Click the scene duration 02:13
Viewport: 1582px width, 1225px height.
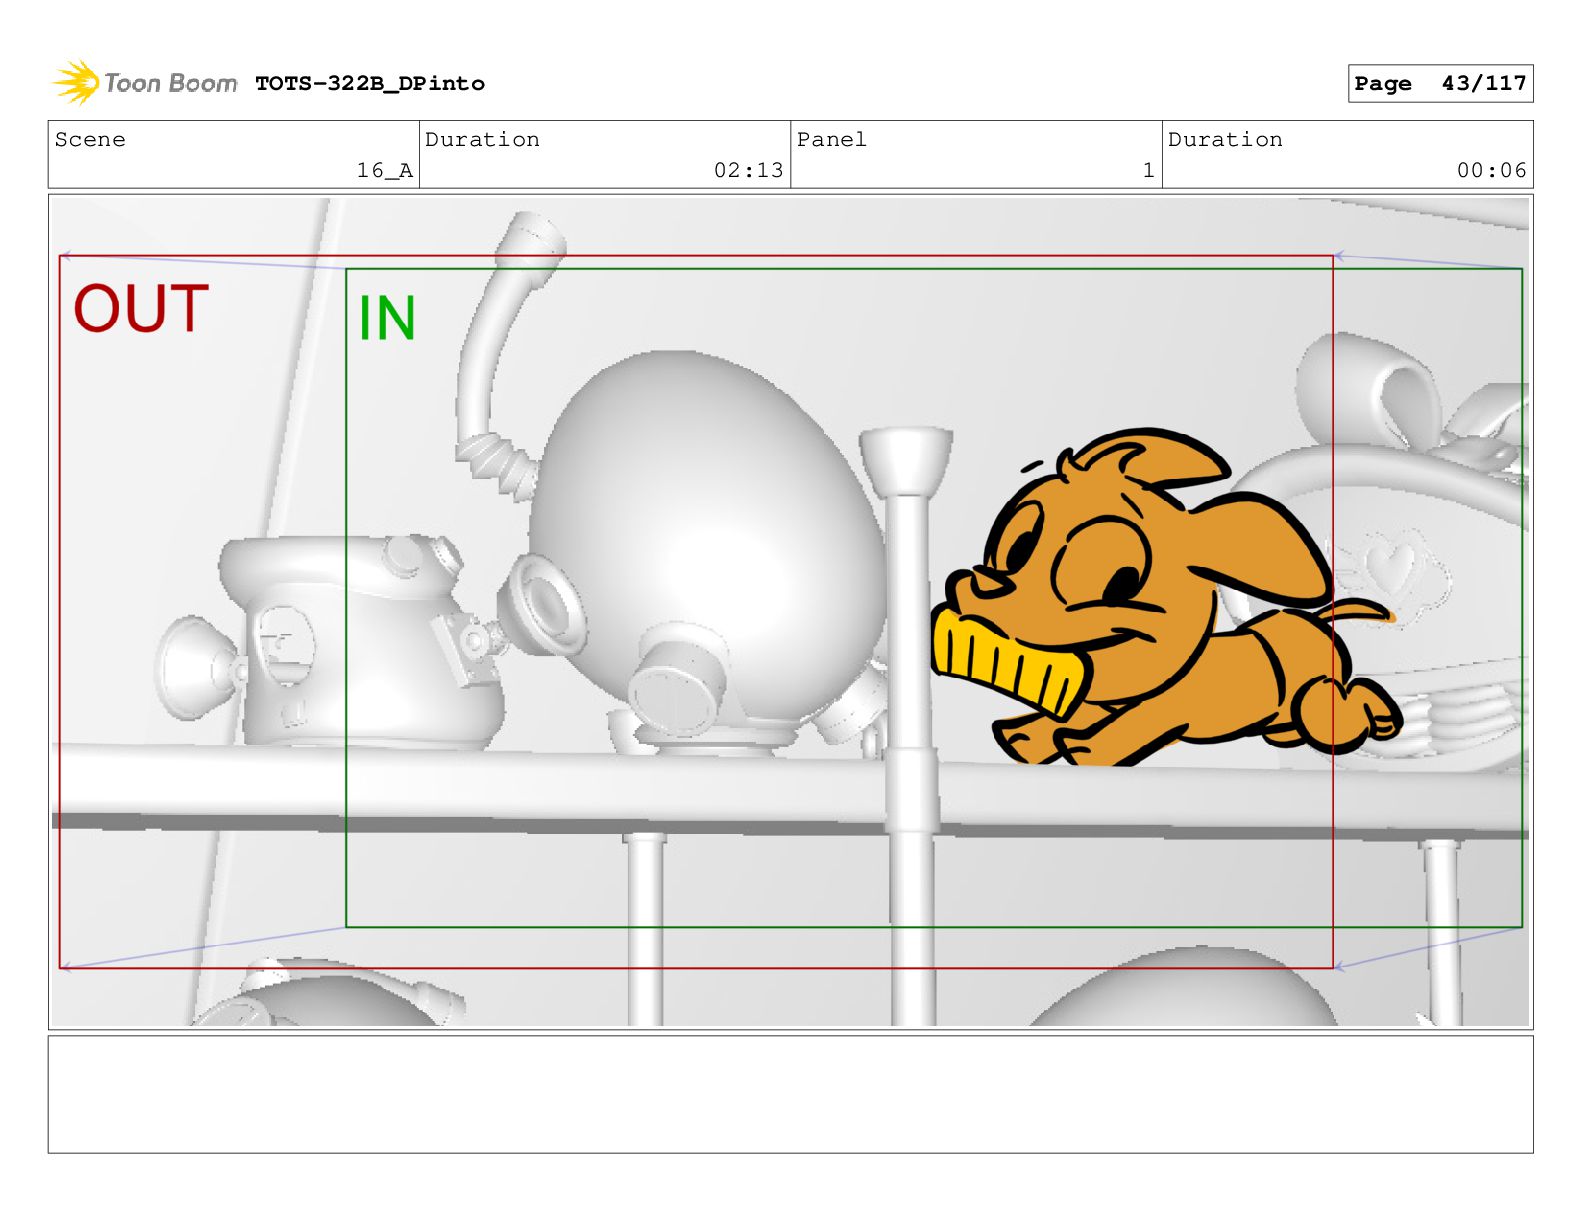[x=748, y=171]
